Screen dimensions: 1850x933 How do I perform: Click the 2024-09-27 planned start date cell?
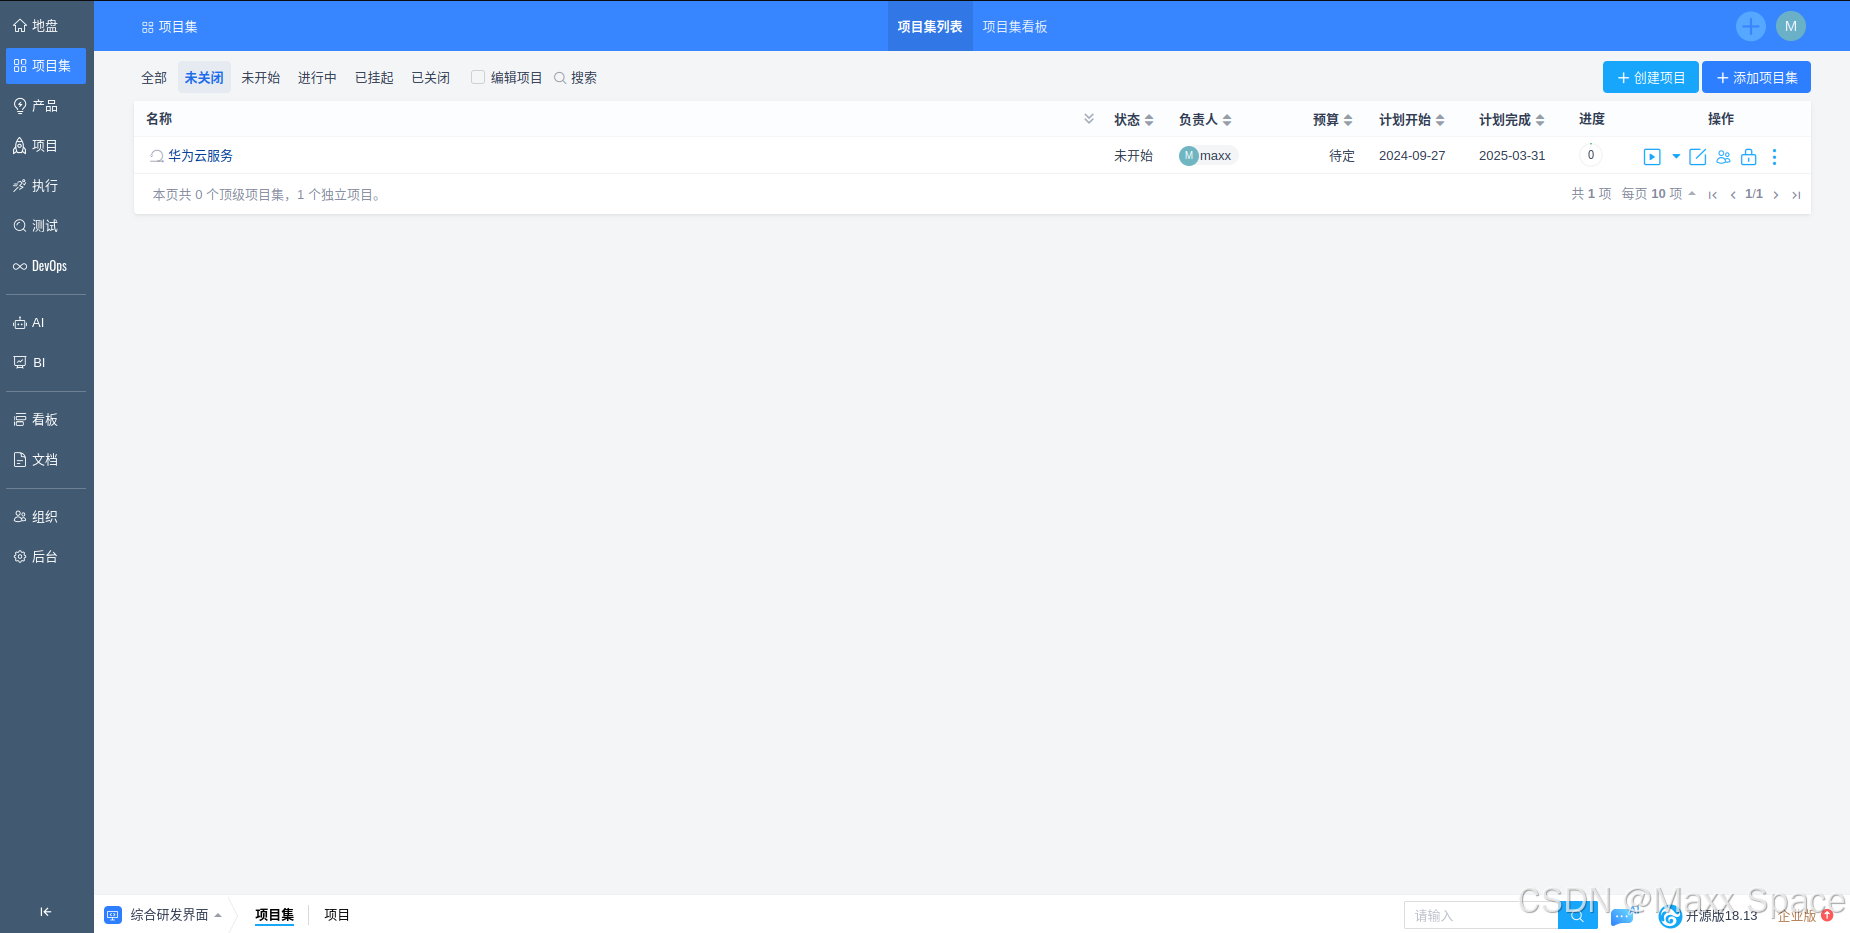(1412, 156)
